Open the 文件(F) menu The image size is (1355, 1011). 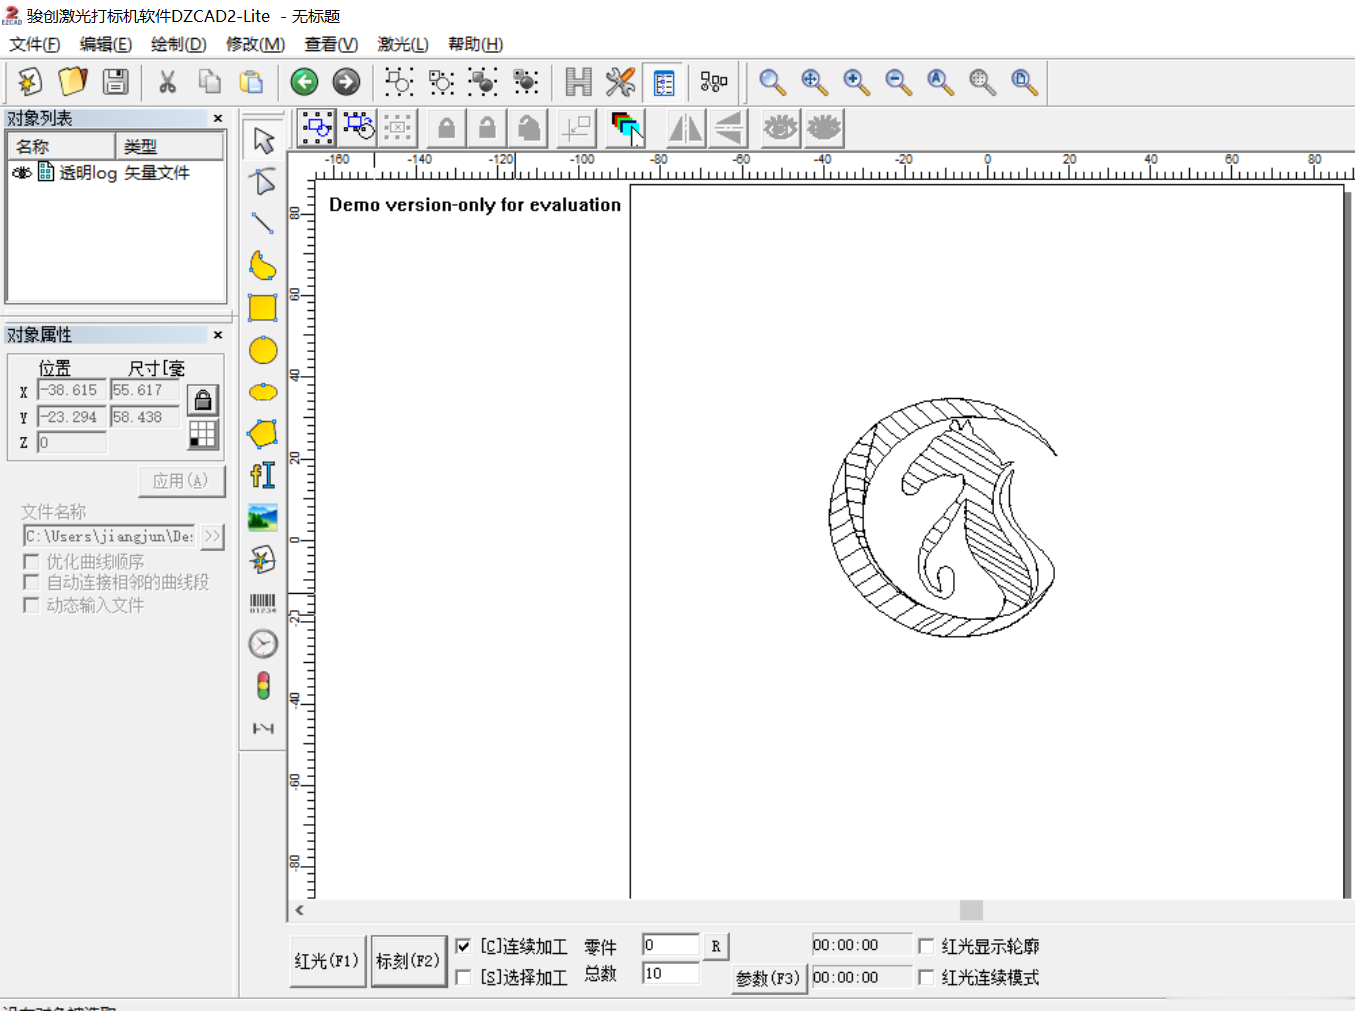point(35,44)
